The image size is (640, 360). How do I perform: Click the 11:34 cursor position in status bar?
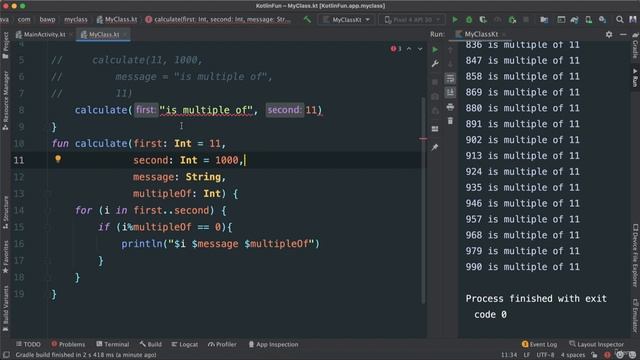509,355
